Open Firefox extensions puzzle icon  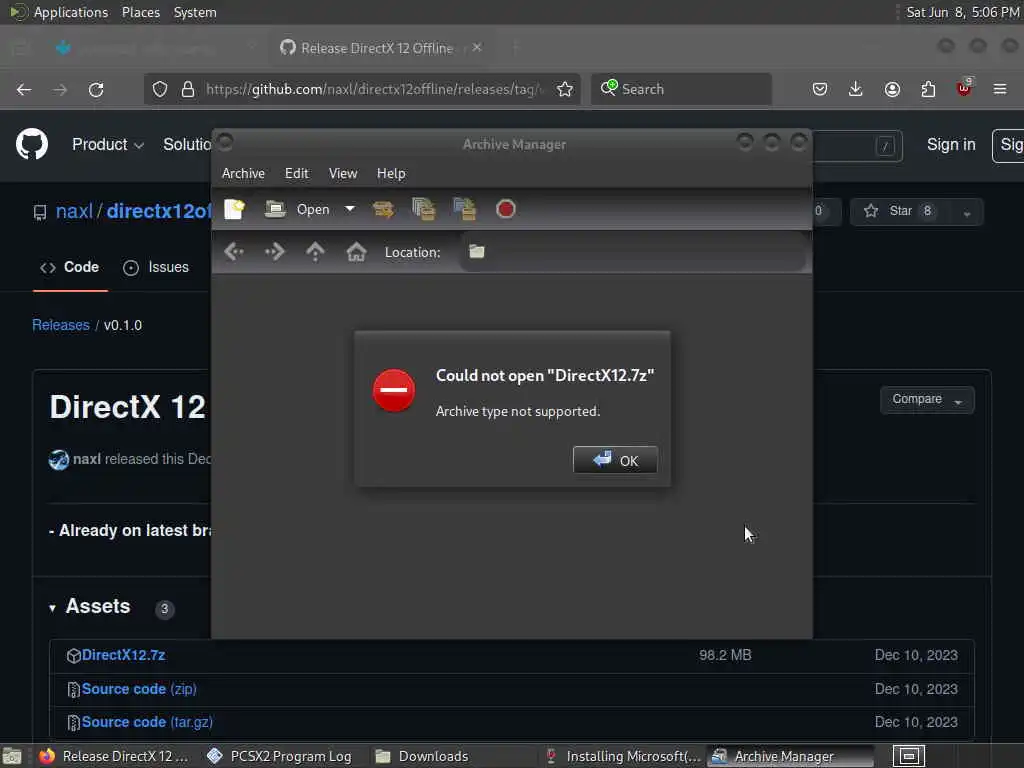tap(928, 89)
